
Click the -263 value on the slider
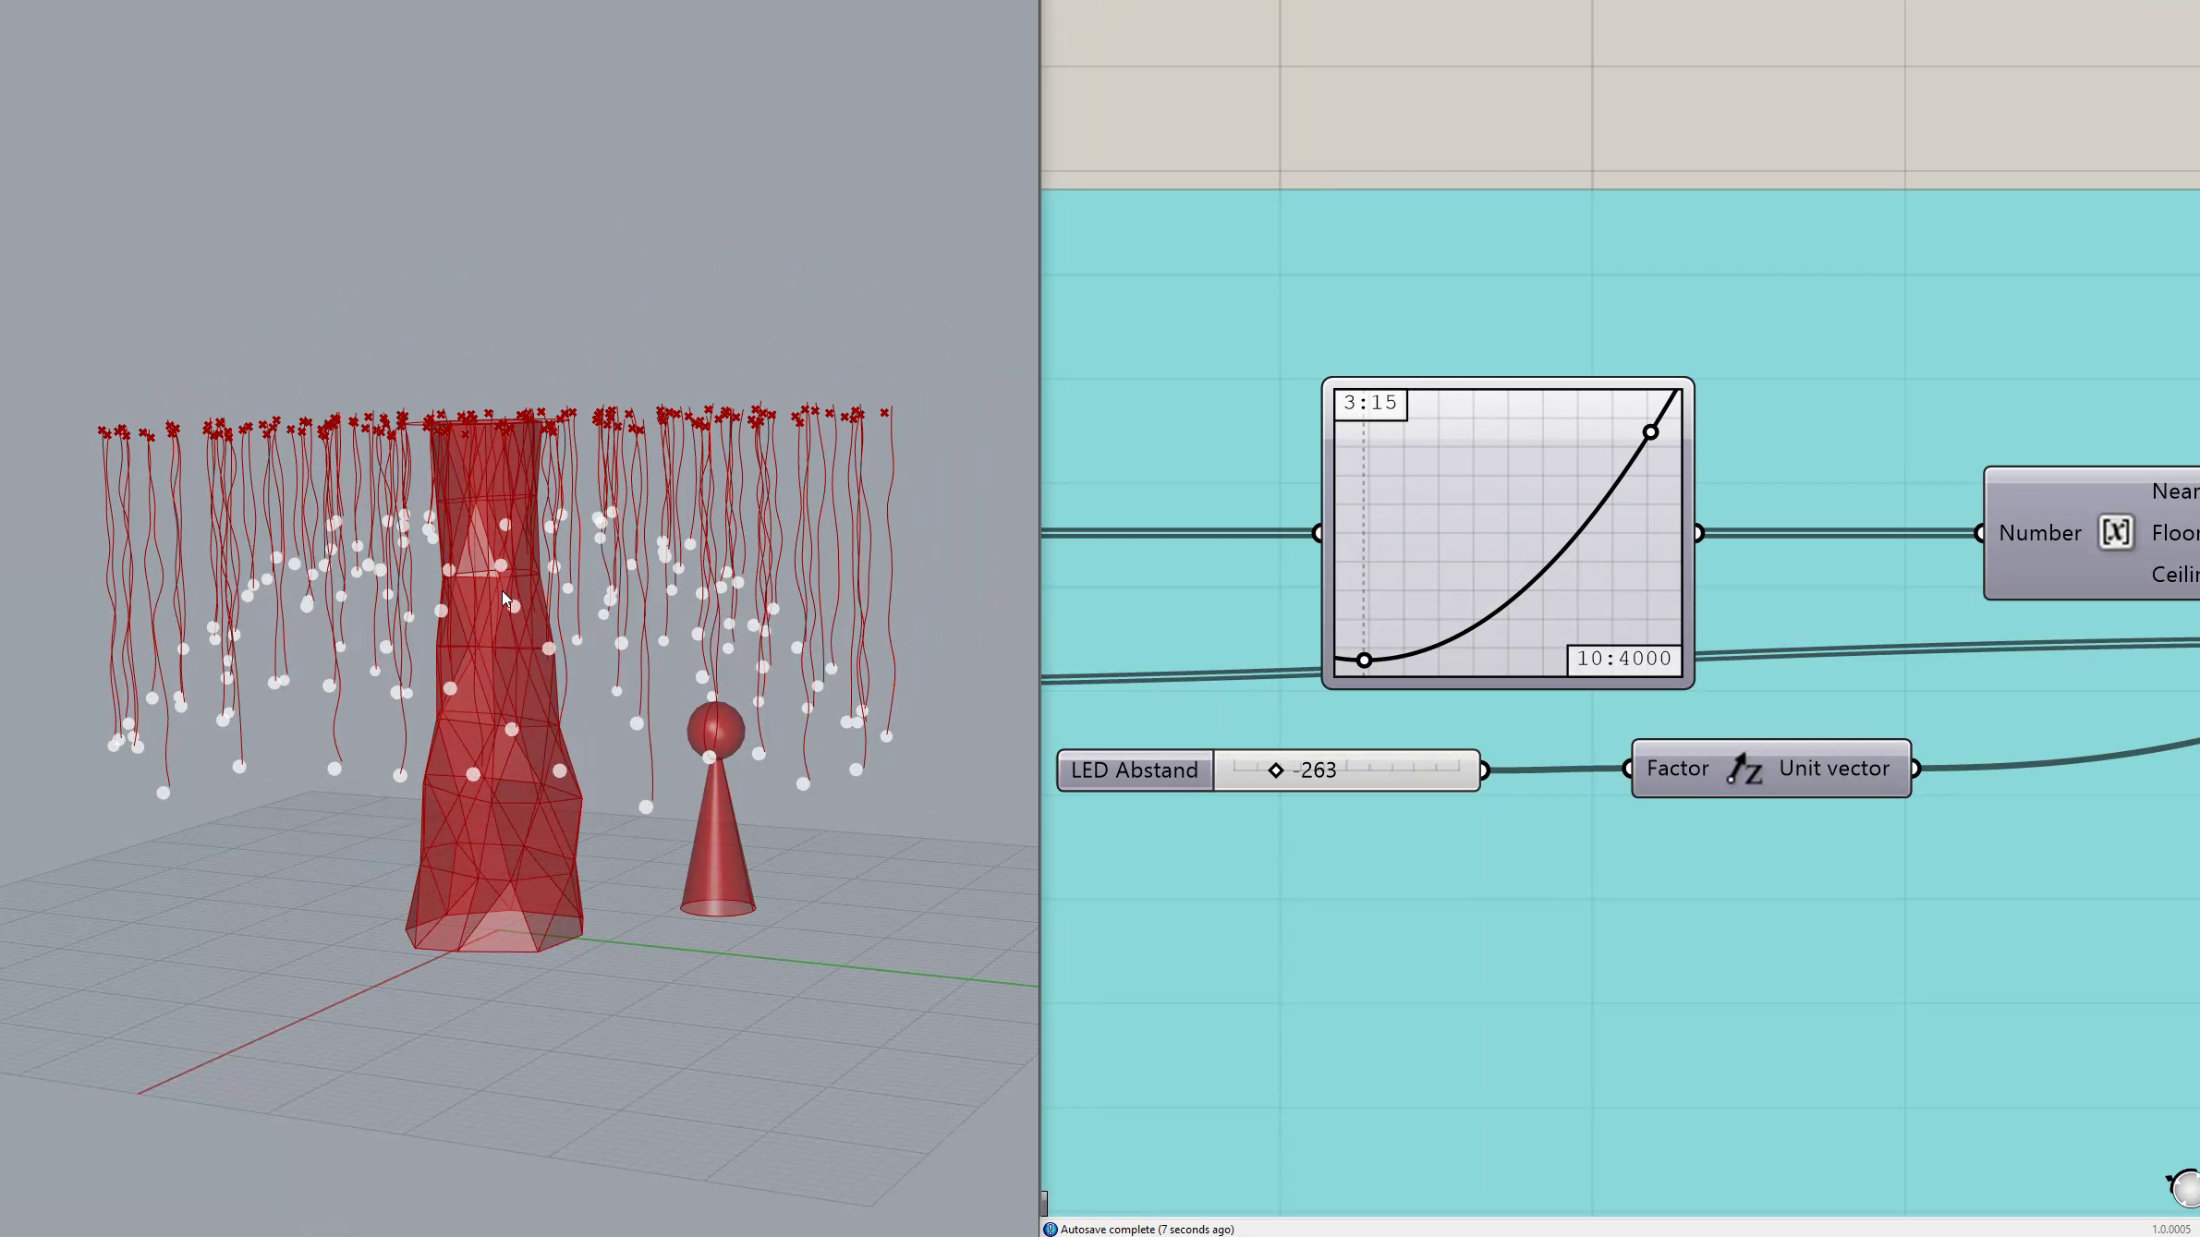pyautogui.click(x=1314, y=770)
